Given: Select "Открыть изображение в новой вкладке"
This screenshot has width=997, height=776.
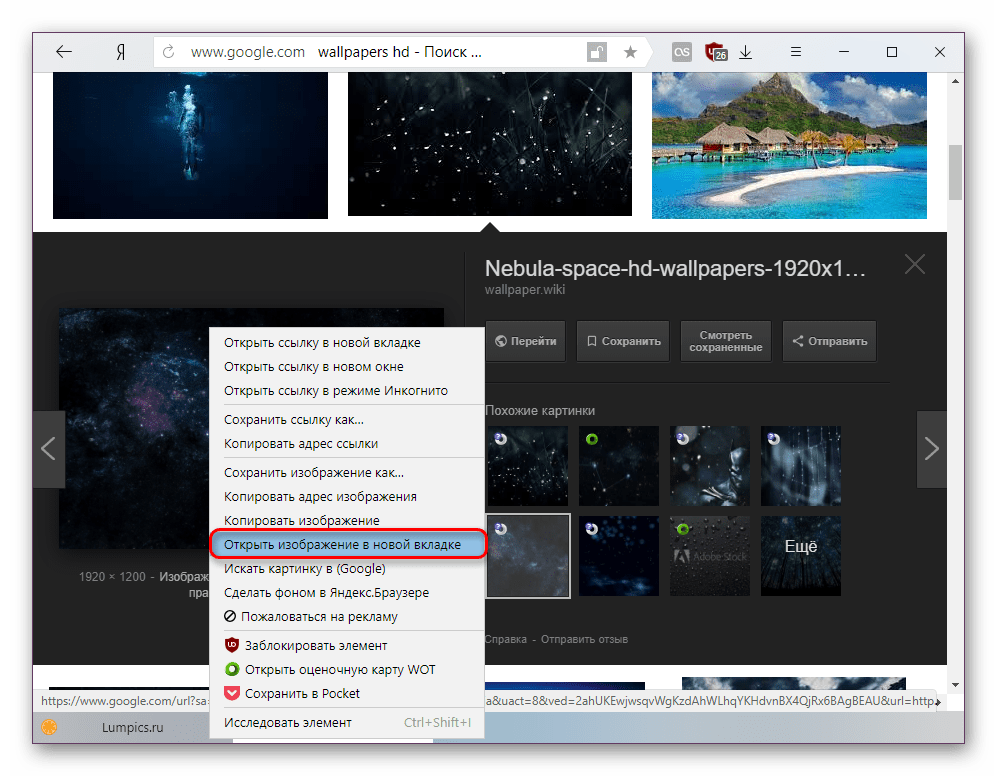Looking at the screenshot, I should pyautogui.click(x=342, y=544).
